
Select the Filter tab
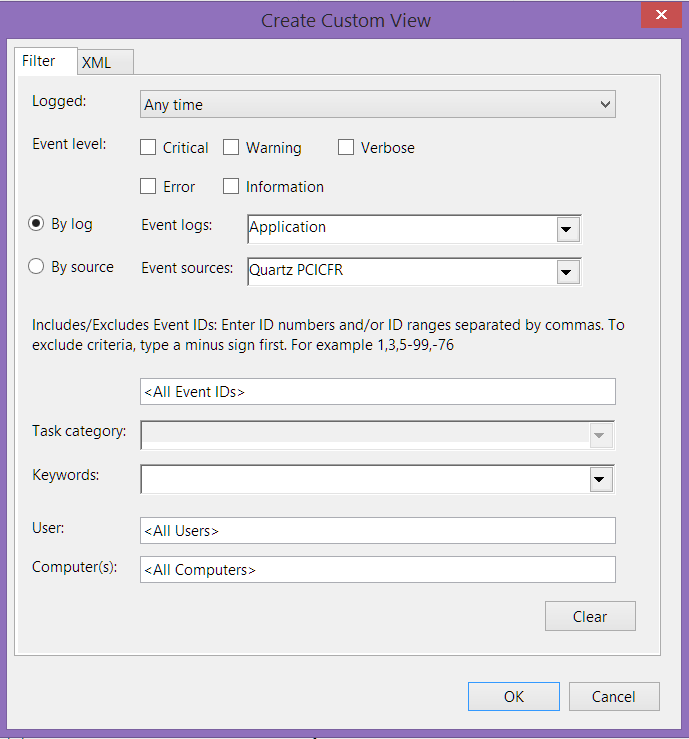[x=46, y=61]
